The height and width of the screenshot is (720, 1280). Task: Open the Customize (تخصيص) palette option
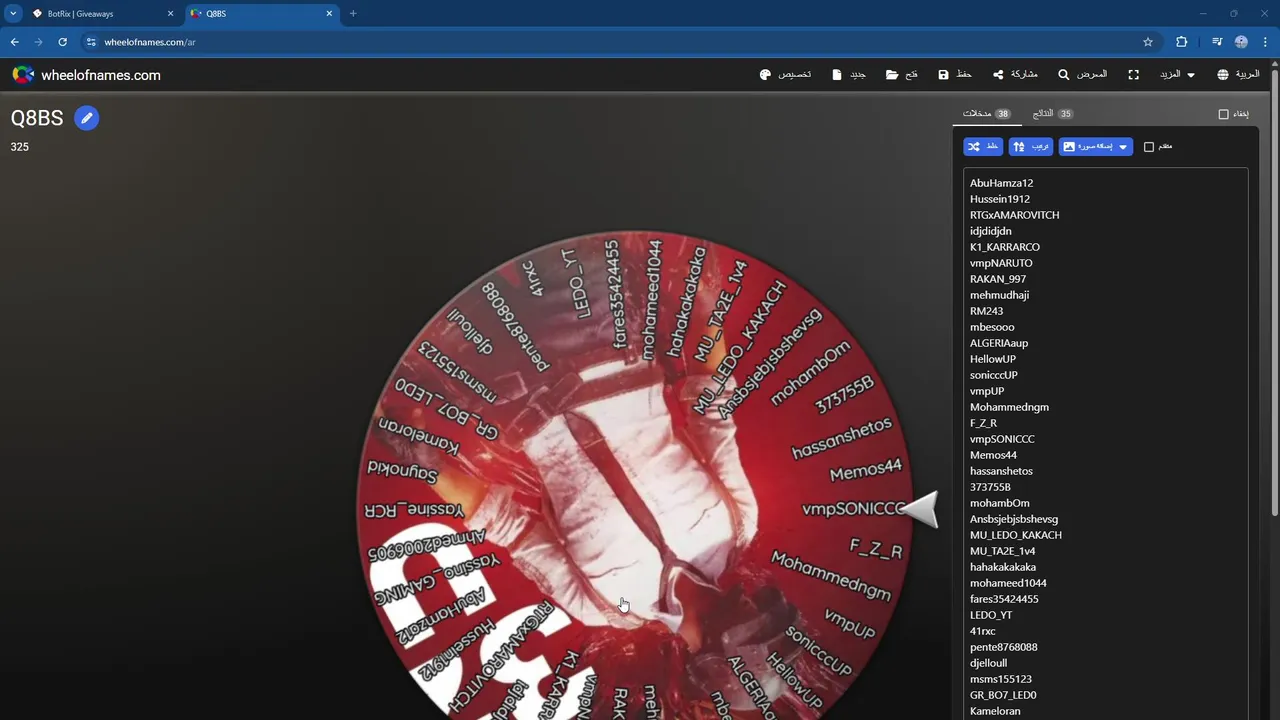click(786, 75)
